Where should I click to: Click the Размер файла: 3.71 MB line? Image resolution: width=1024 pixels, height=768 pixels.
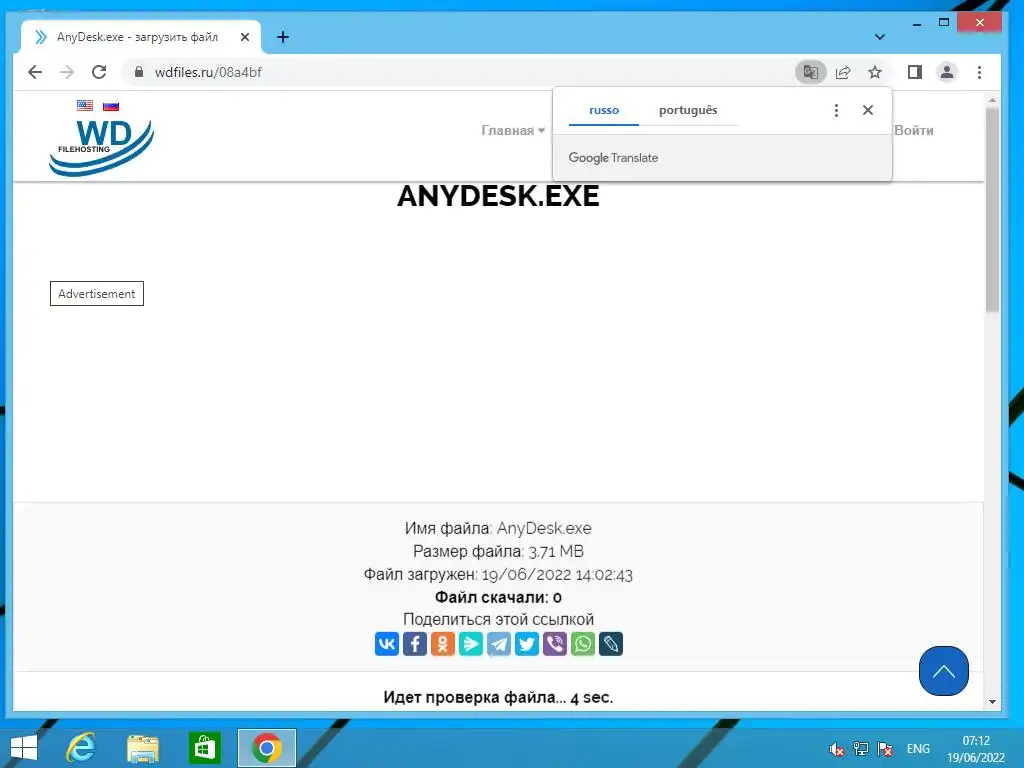pyautogui.click(x=498, y=551)
